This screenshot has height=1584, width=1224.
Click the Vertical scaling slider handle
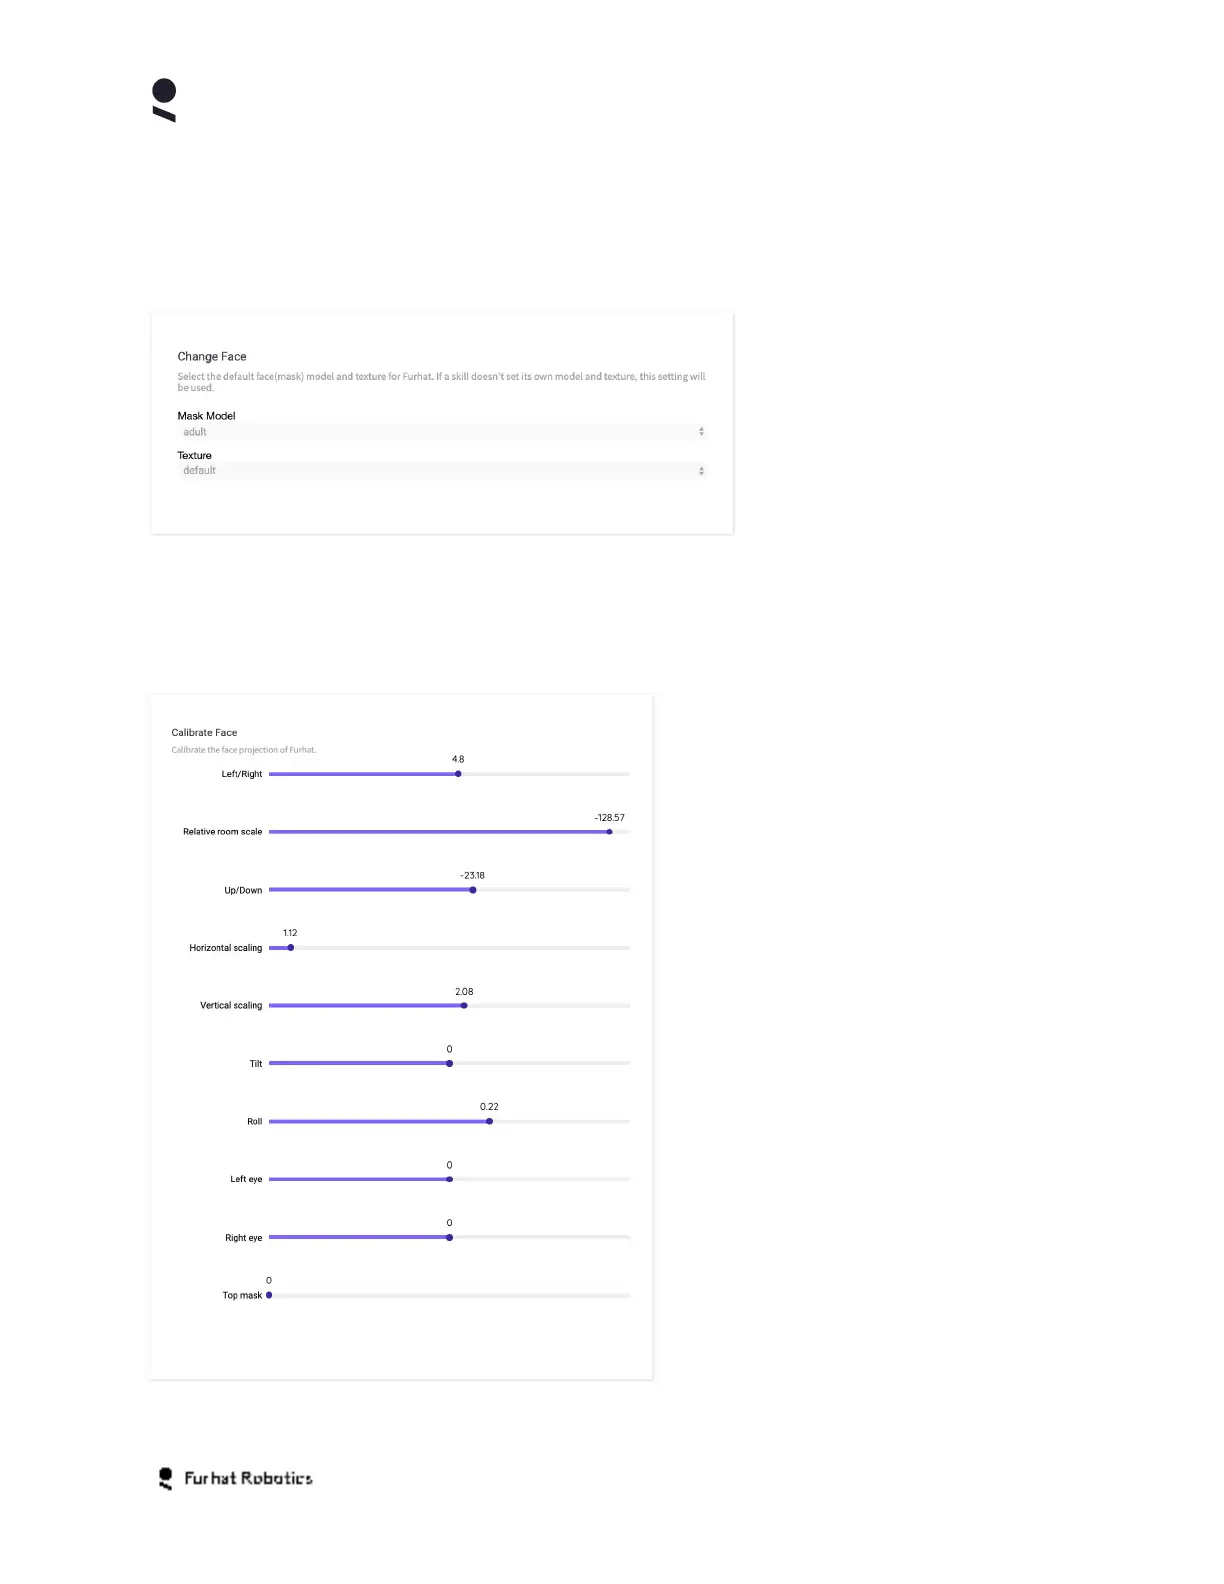(464, 1006)
